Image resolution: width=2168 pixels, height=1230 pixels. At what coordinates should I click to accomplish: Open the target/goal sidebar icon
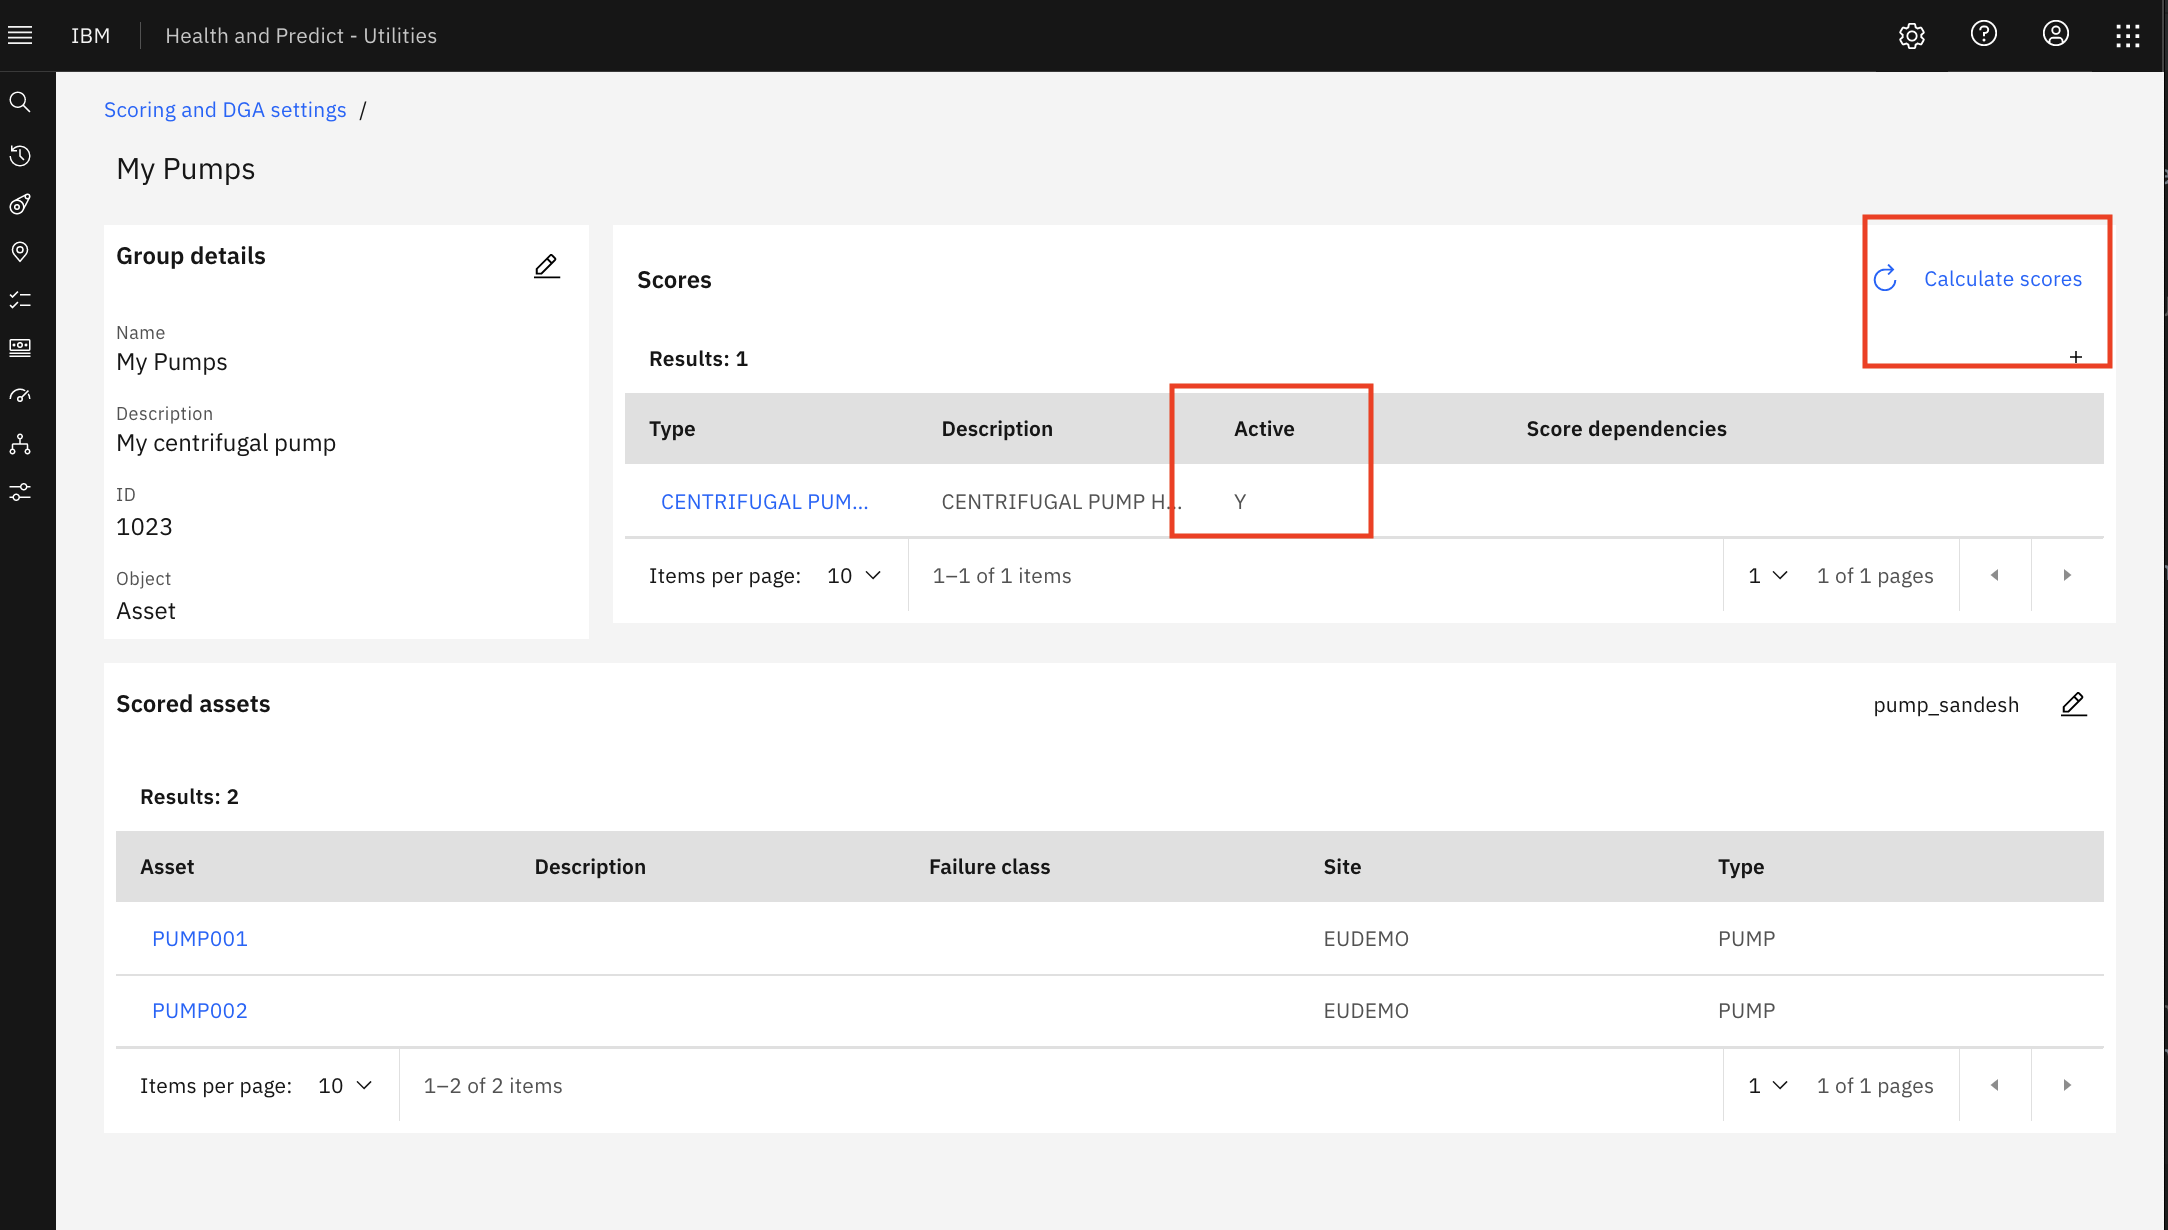pyautogui.click(x=20, y=204)
